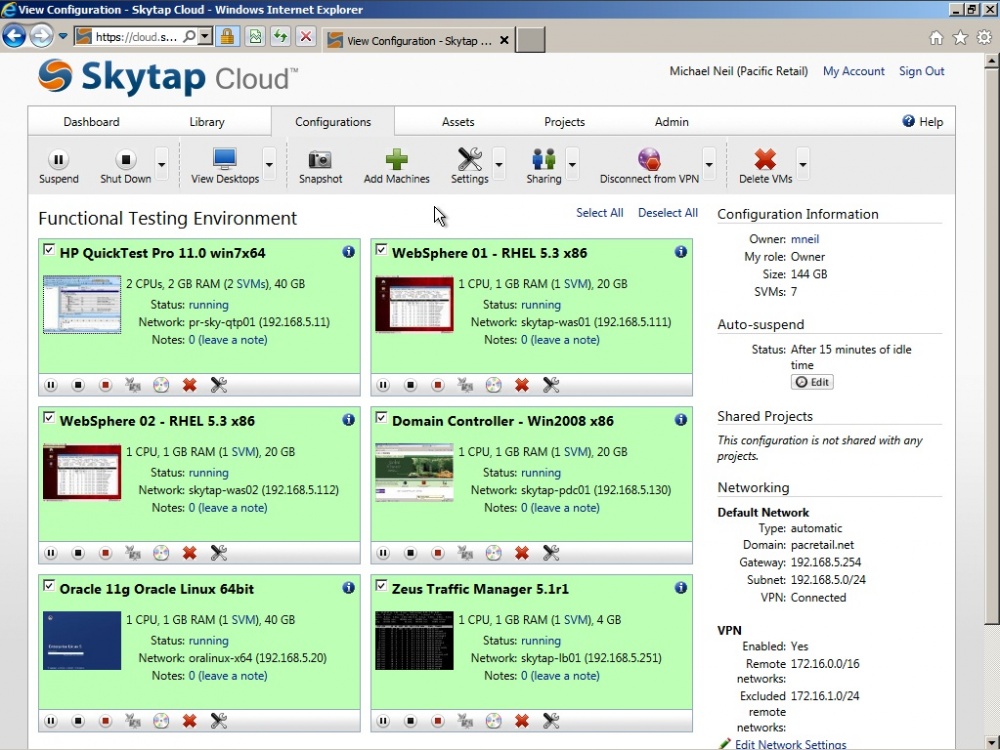Screen dimensions: 1000x750
Task: Open the Help icon link
Action: point(908,121)
